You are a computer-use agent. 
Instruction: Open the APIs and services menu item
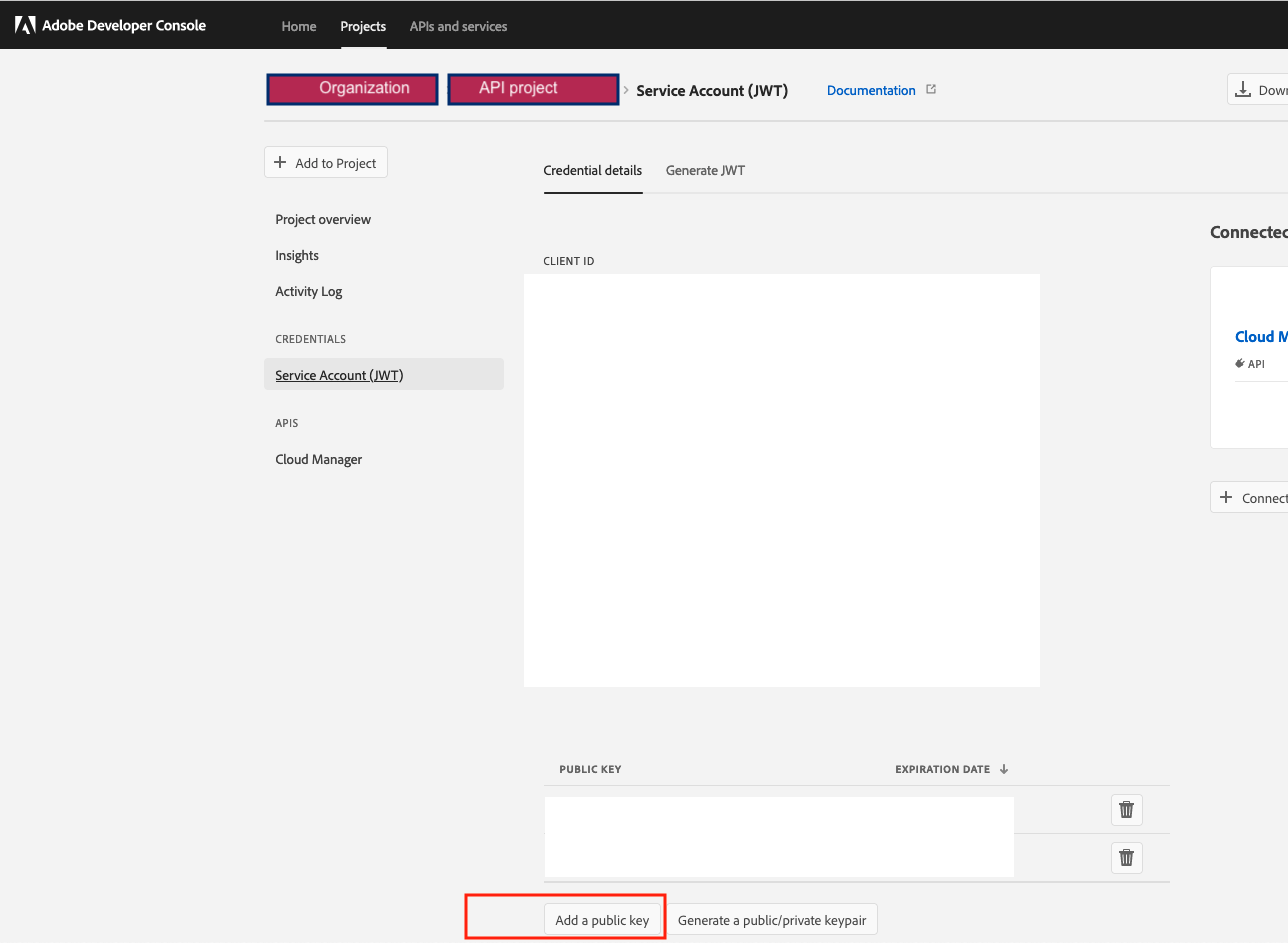(x=458, y=26)
